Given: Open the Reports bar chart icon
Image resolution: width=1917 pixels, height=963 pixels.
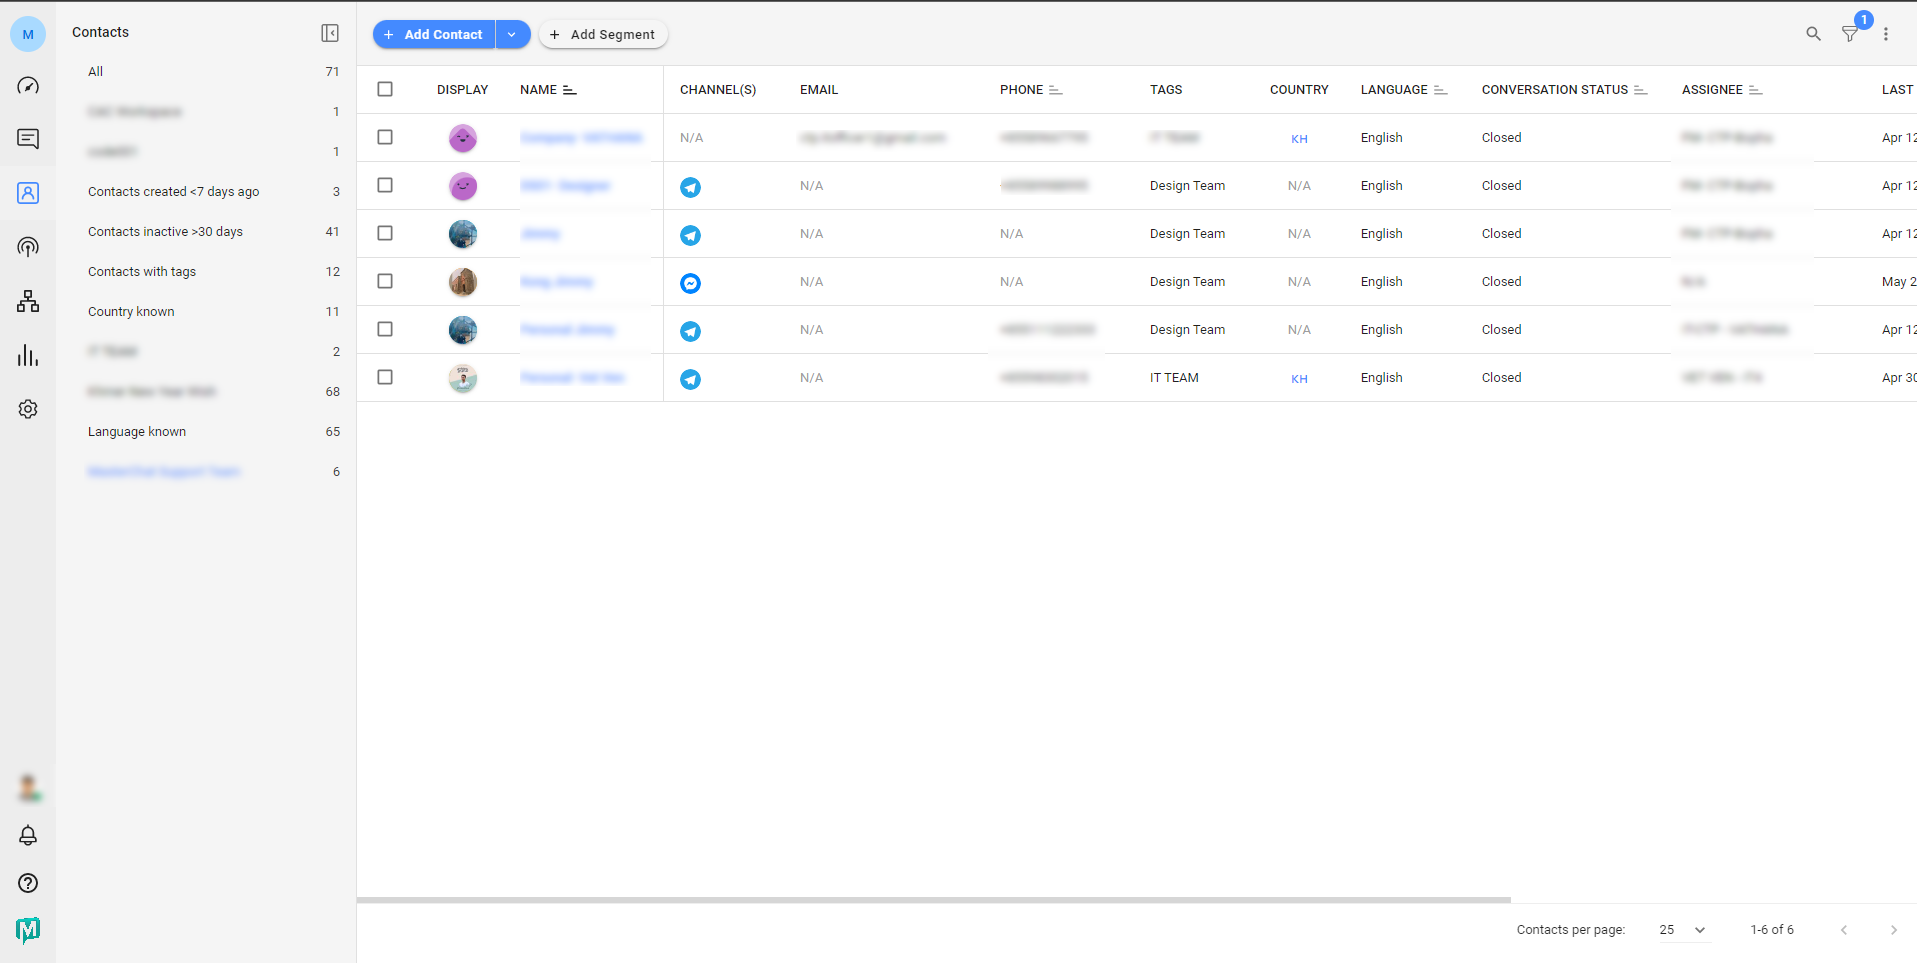Looking at the screenshot, I should click(x=28, y=355).
